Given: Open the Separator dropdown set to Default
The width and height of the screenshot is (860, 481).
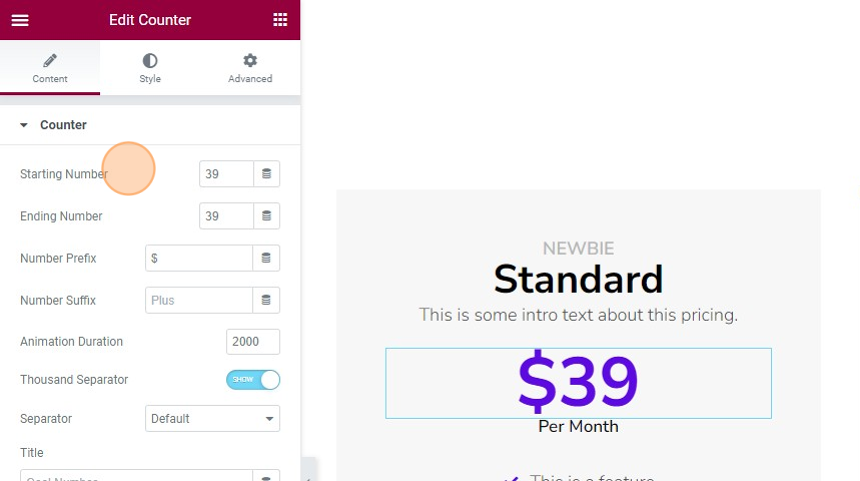Looking at the screenshot, I should (212, 418).
